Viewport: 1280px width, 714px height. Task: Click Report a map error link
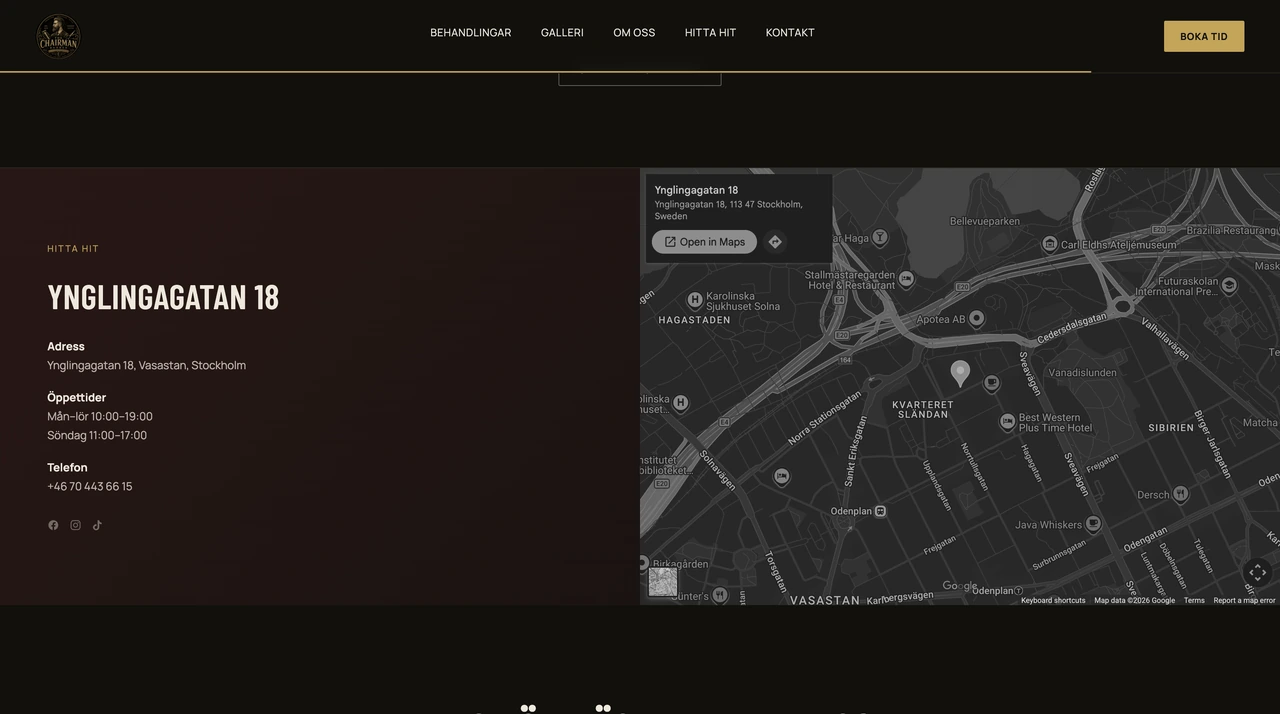tap(1244, 600)
